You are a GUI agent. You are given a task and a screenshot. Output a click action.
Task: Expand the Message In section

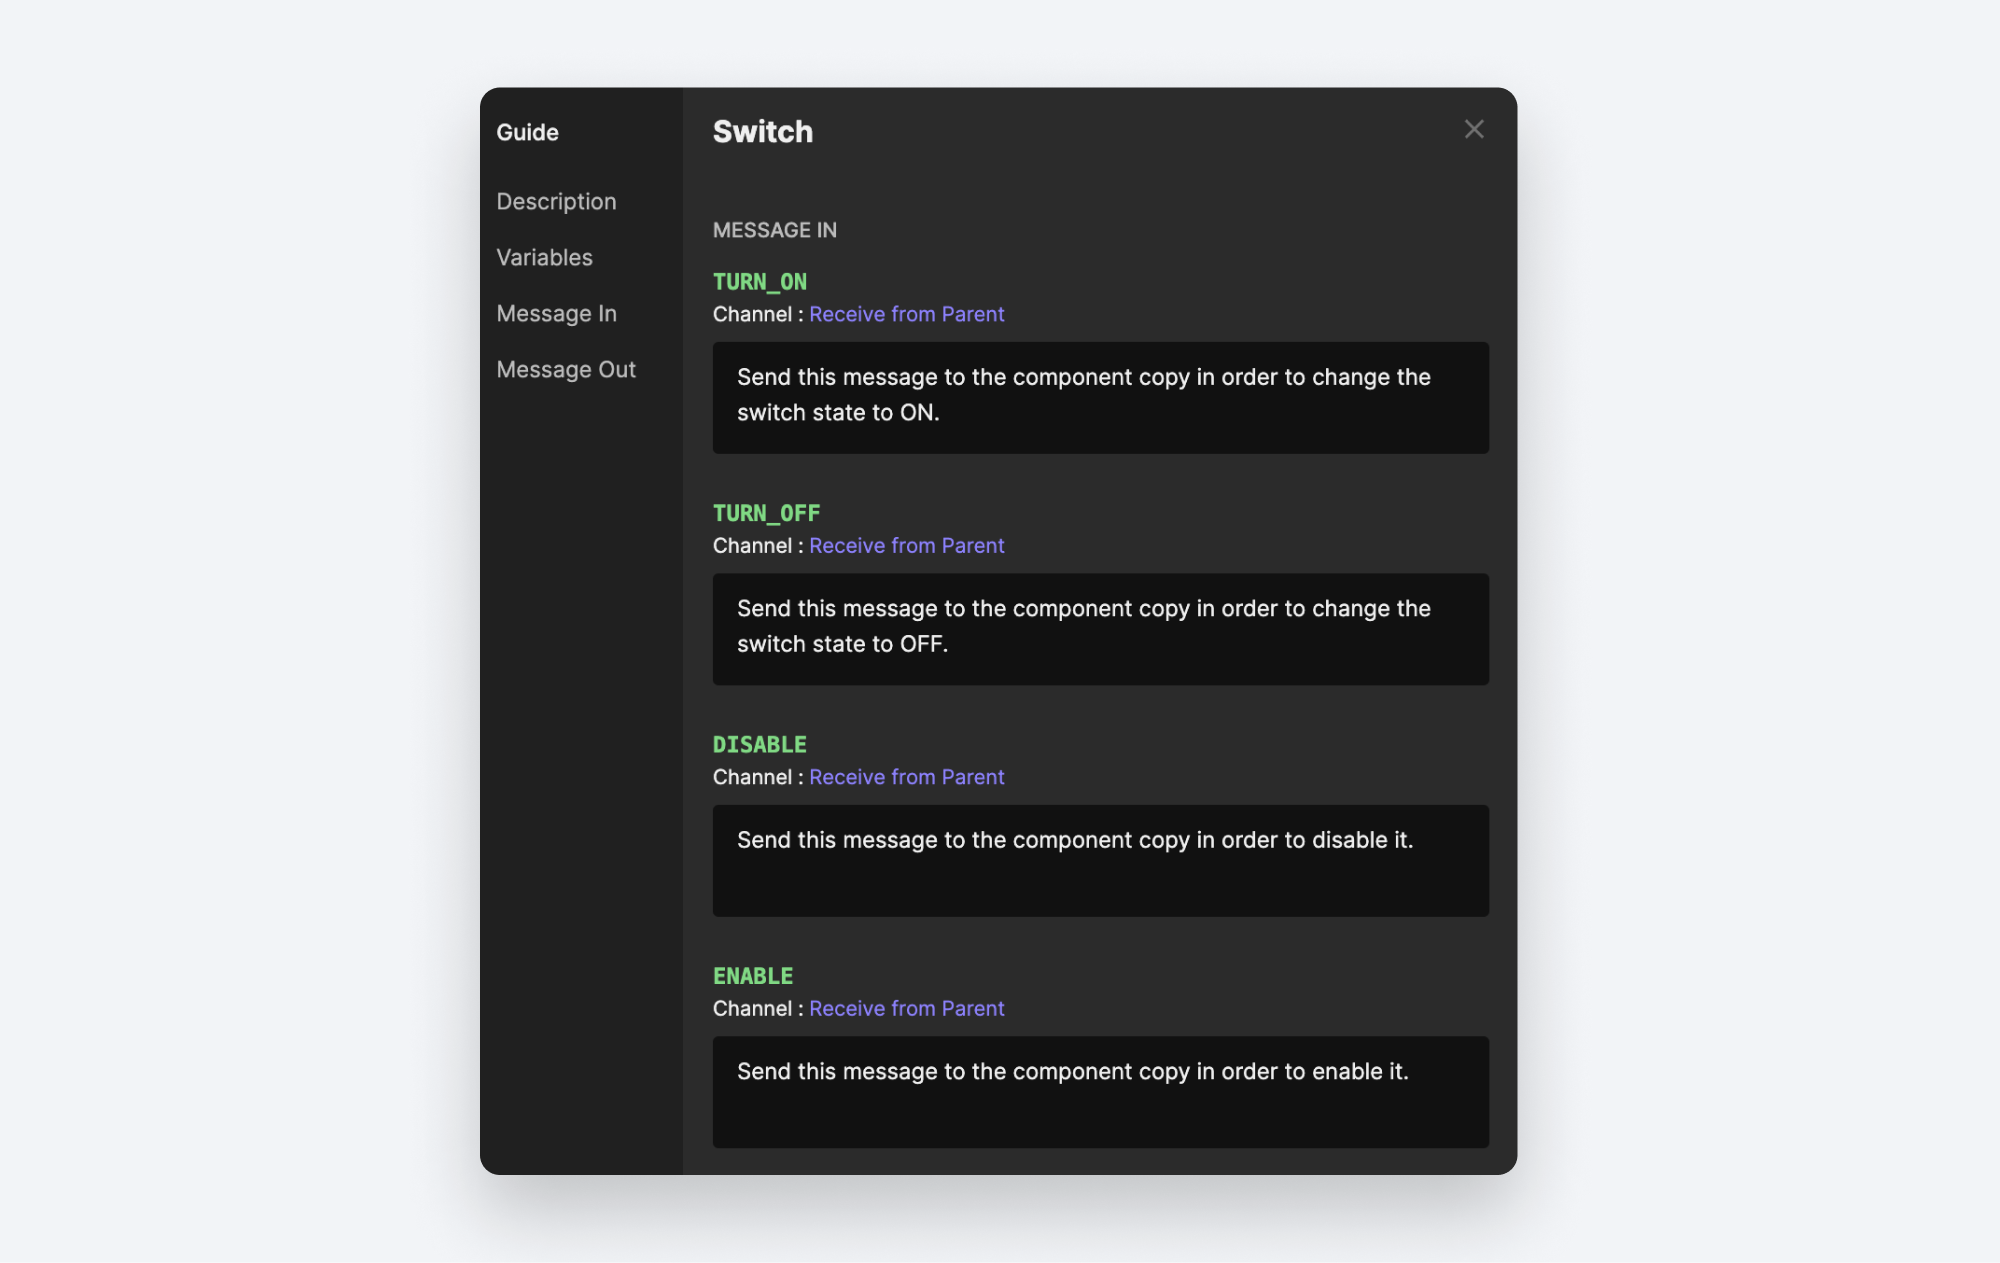tap(557, 311)
